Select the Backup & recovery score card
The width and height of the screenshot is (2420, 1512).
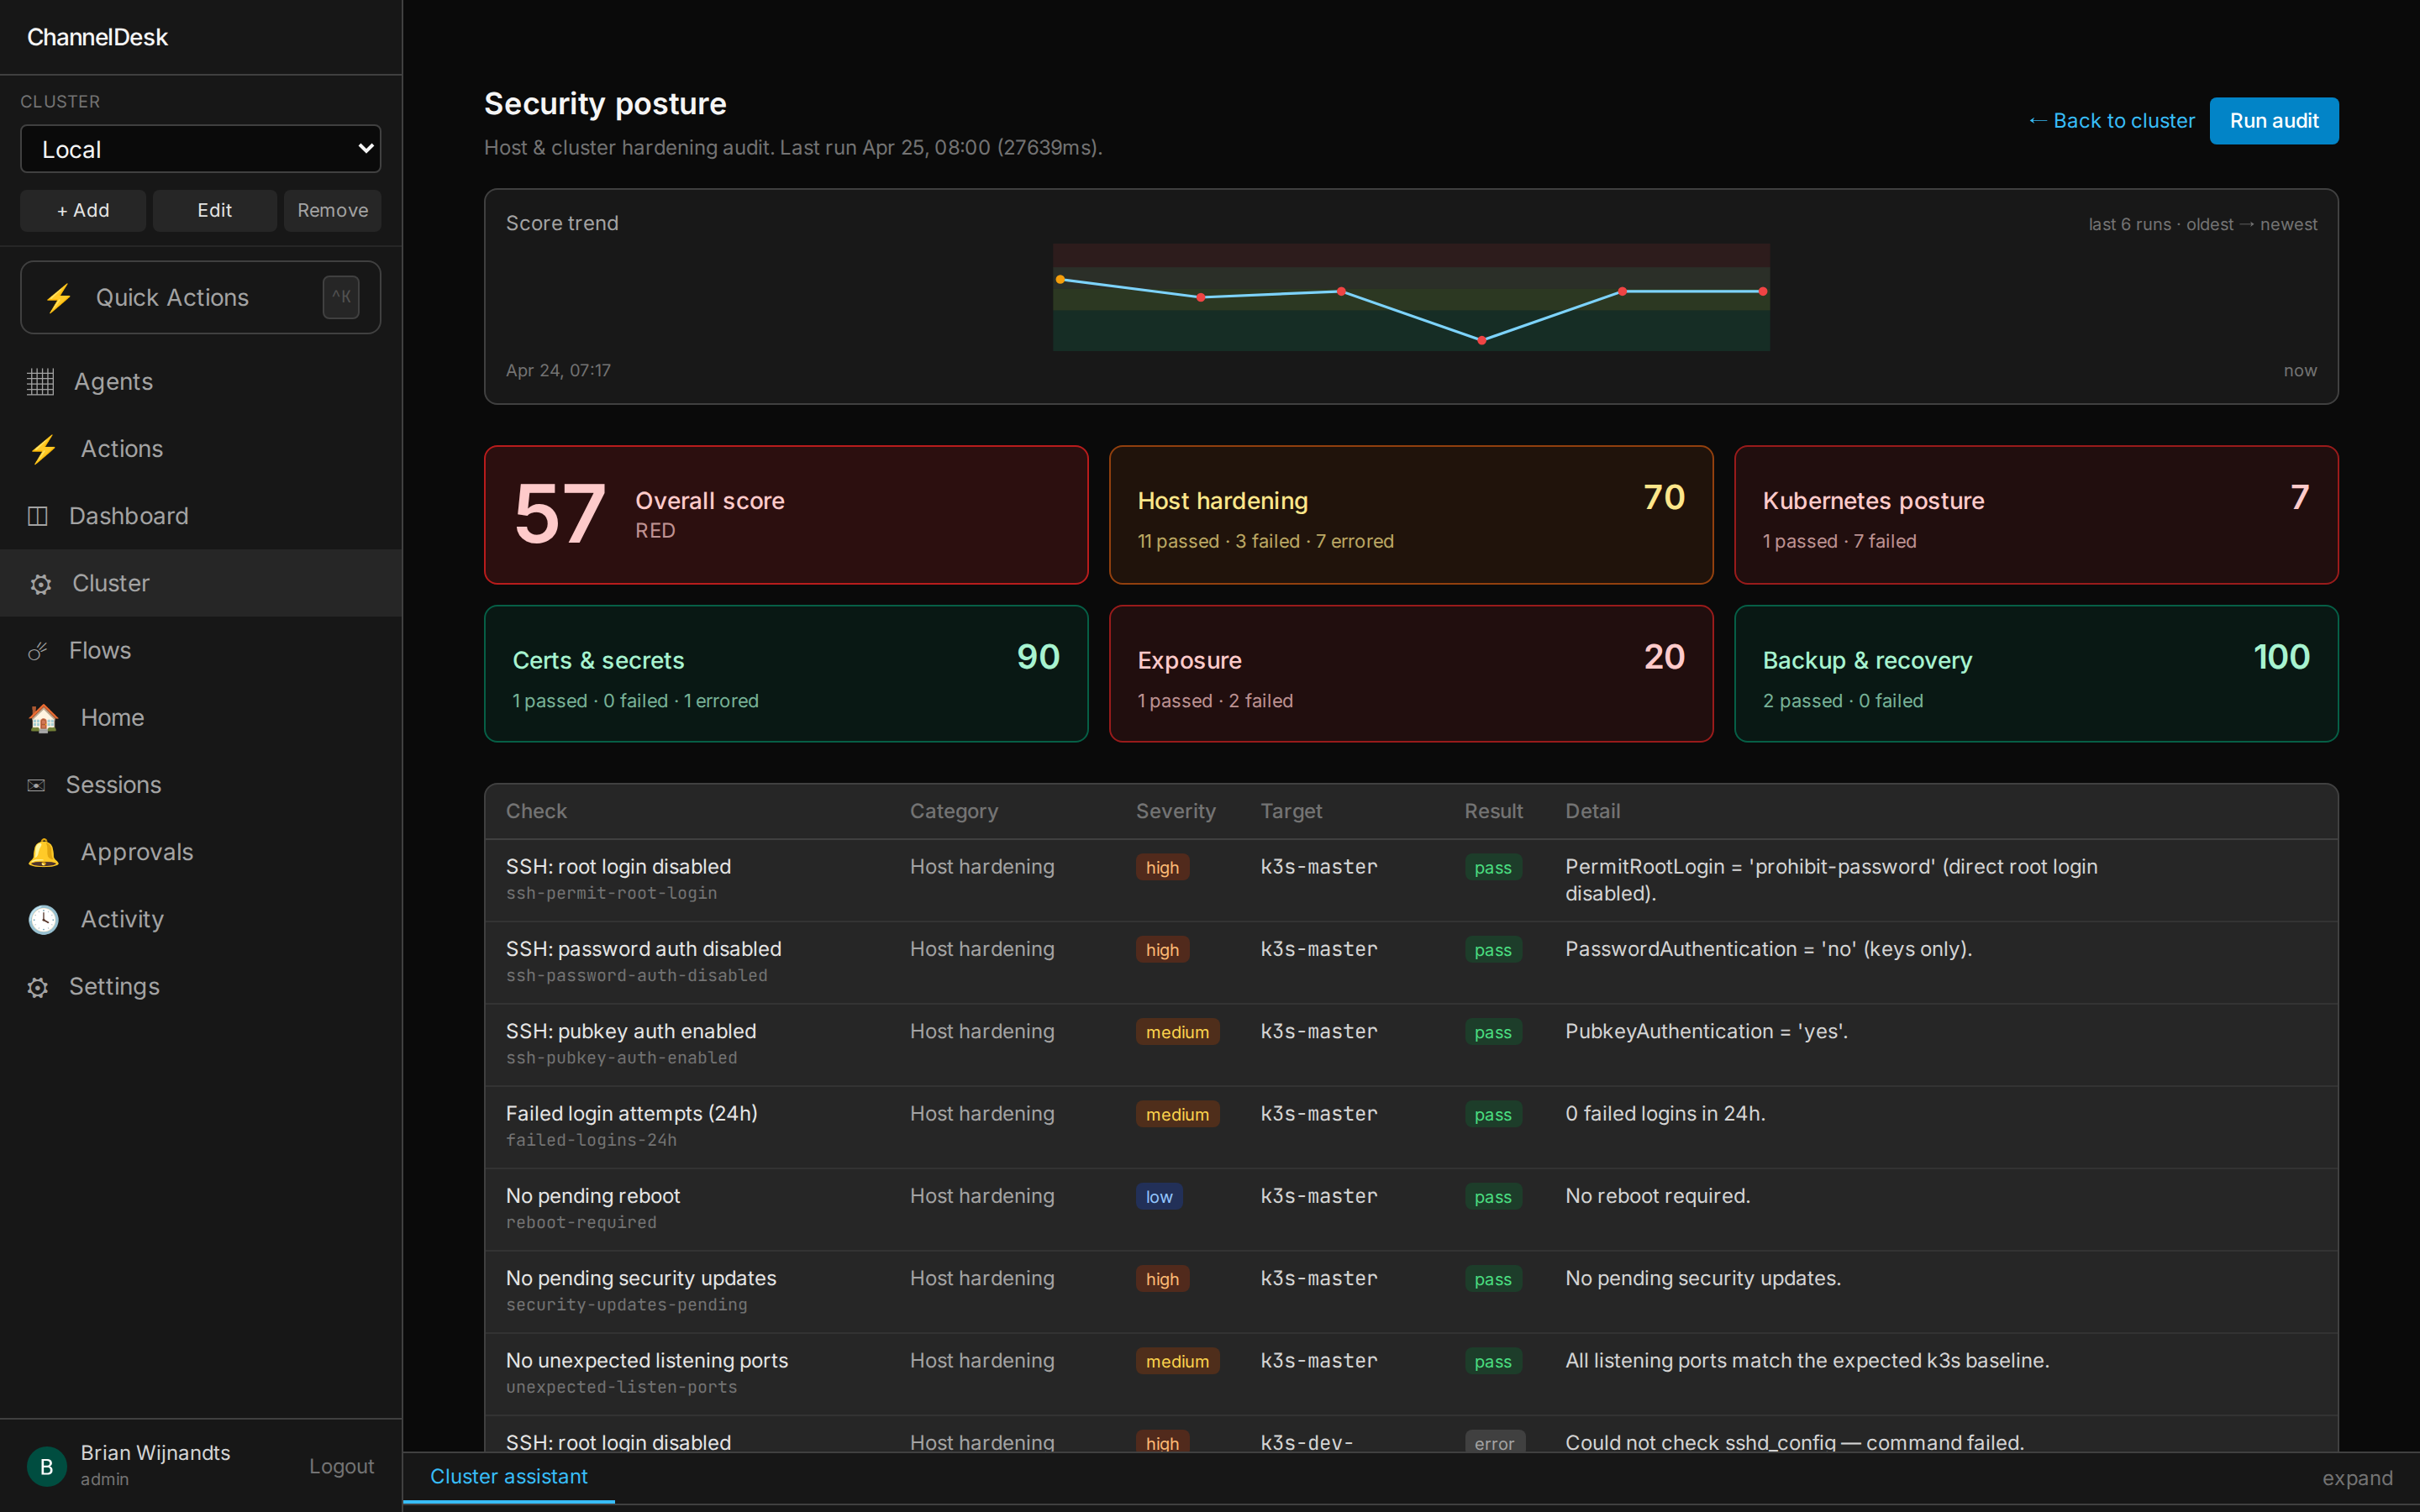[x=2036, y=674]
